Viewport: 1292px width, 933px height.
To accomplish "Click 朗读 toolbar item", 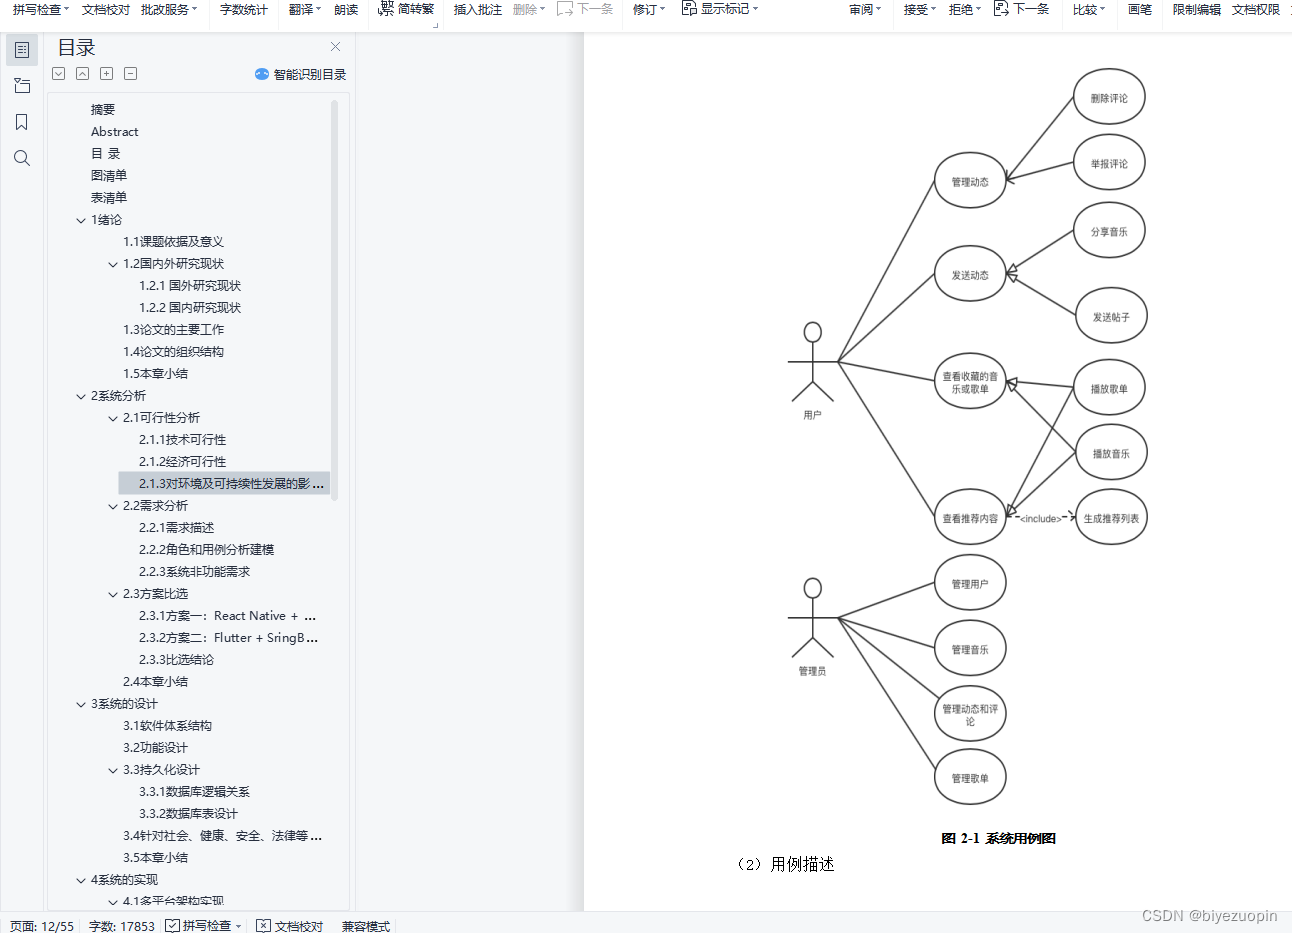I will (x=346, y=9).
